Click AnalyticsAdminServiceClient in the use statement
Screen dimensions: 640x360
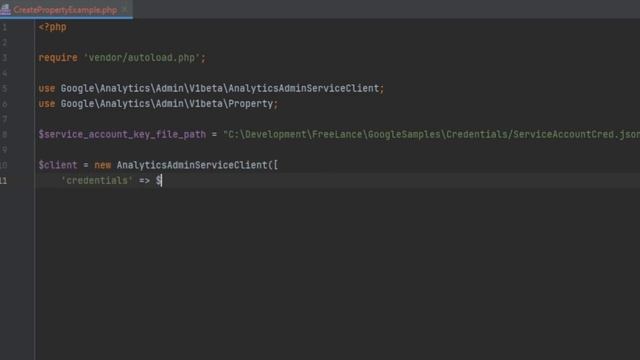[303, 89]
